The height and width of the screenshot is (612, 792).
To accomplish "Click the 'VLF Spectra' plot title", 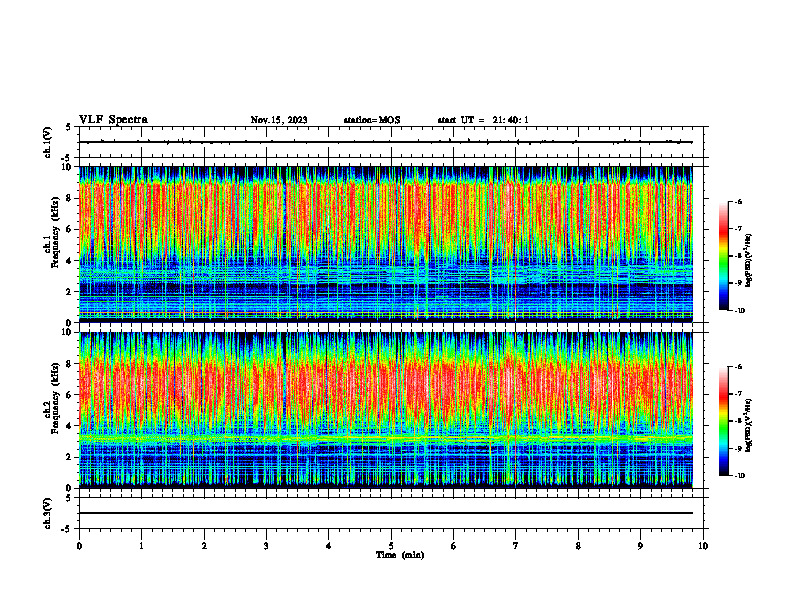I will pos(113,120).
